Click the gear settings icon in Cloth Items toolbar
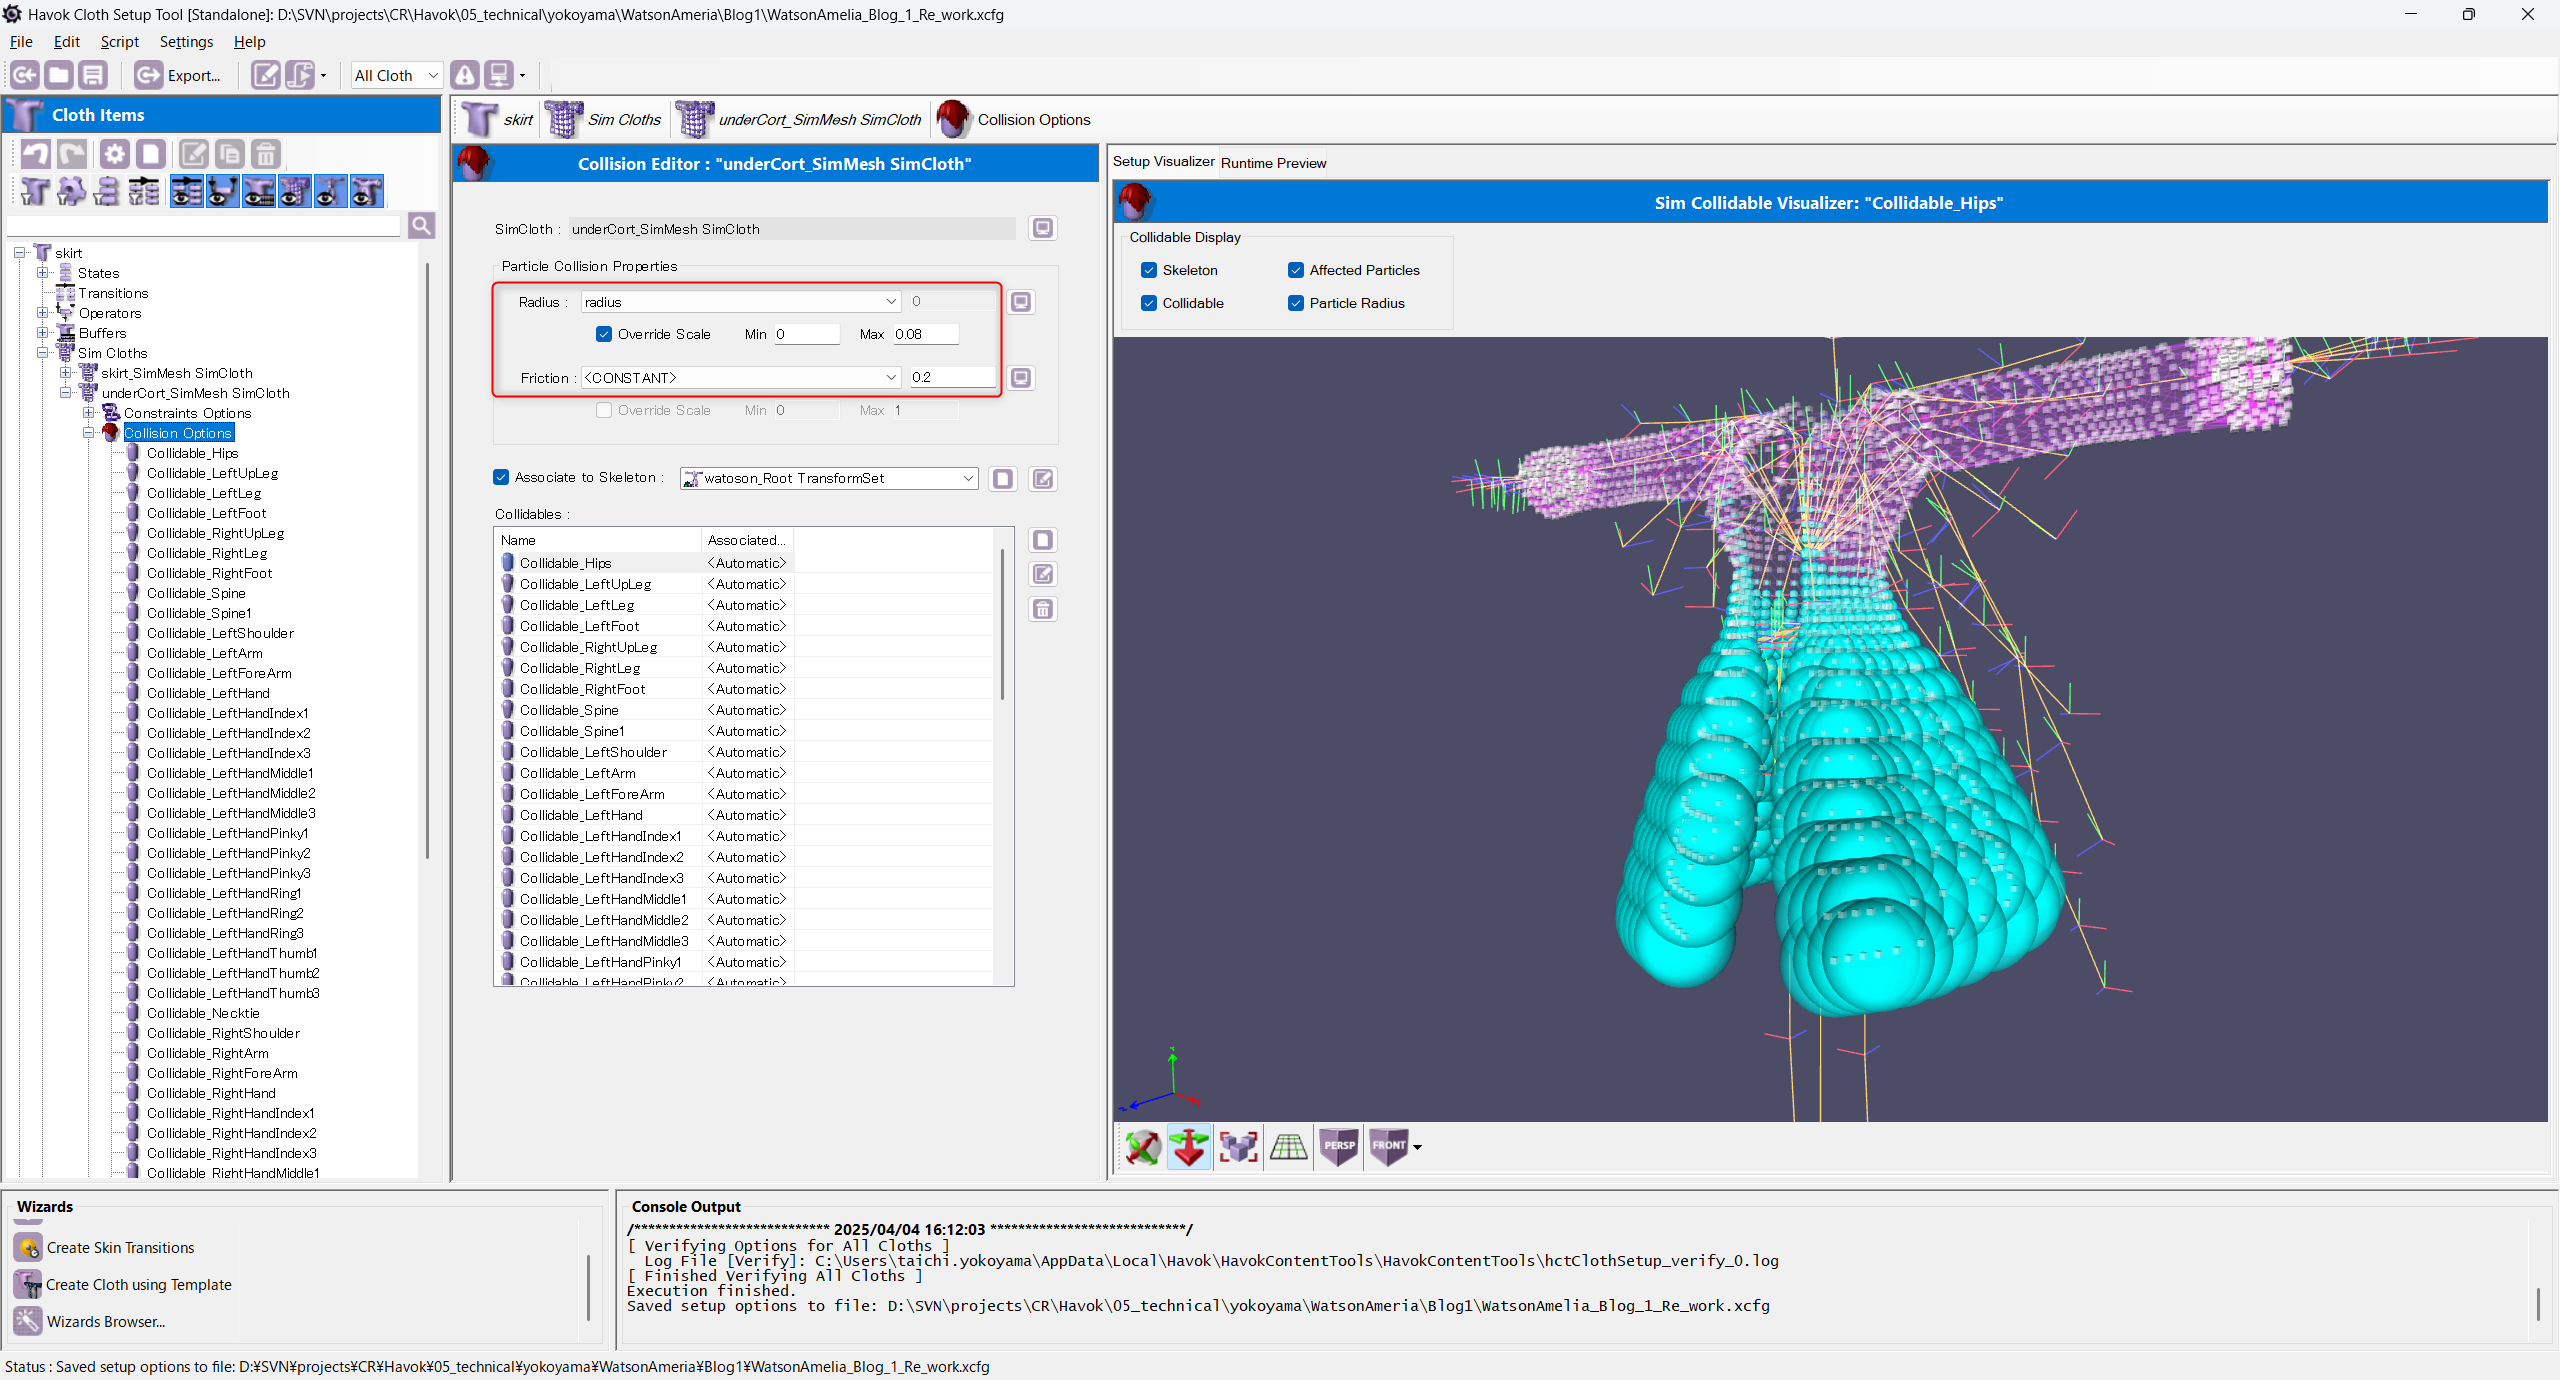Viewport: 2560px width, 1380px height. [x=115, y=154]
